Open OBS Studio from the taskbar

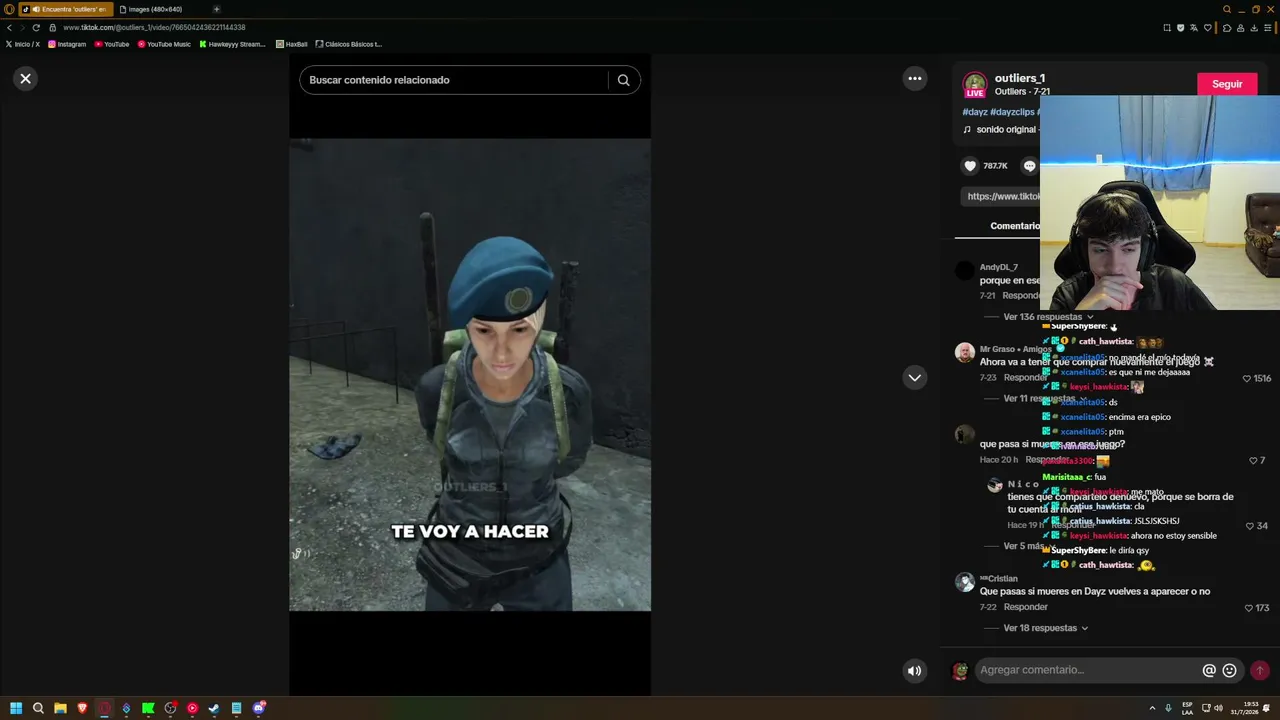click(x=170, y=708)
